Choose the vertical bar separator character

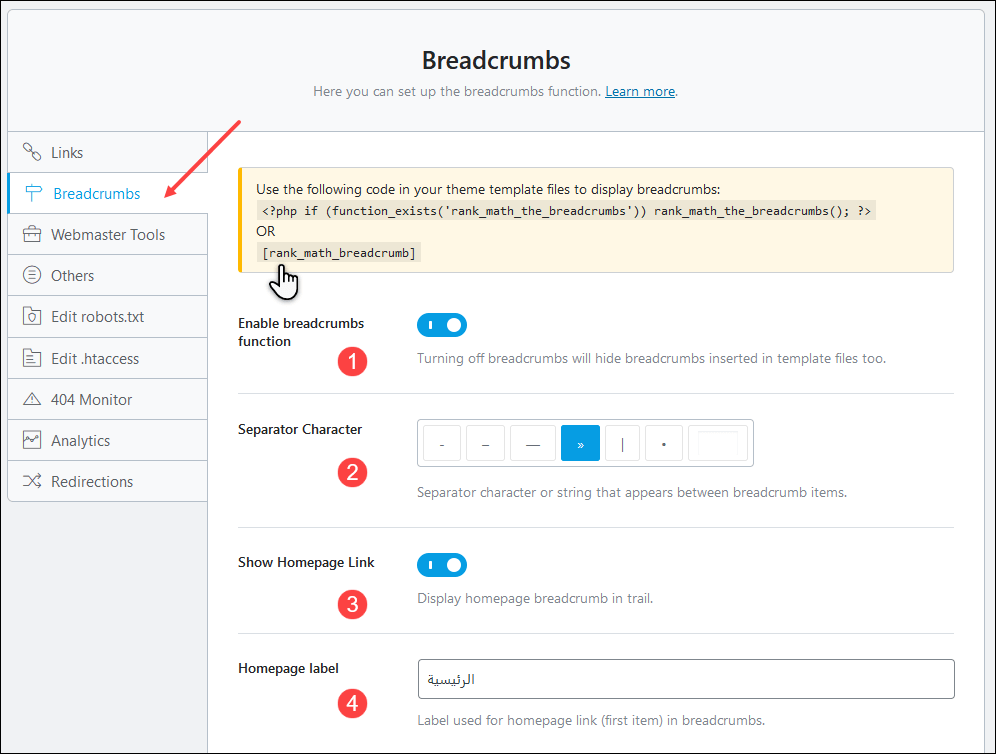622,443
